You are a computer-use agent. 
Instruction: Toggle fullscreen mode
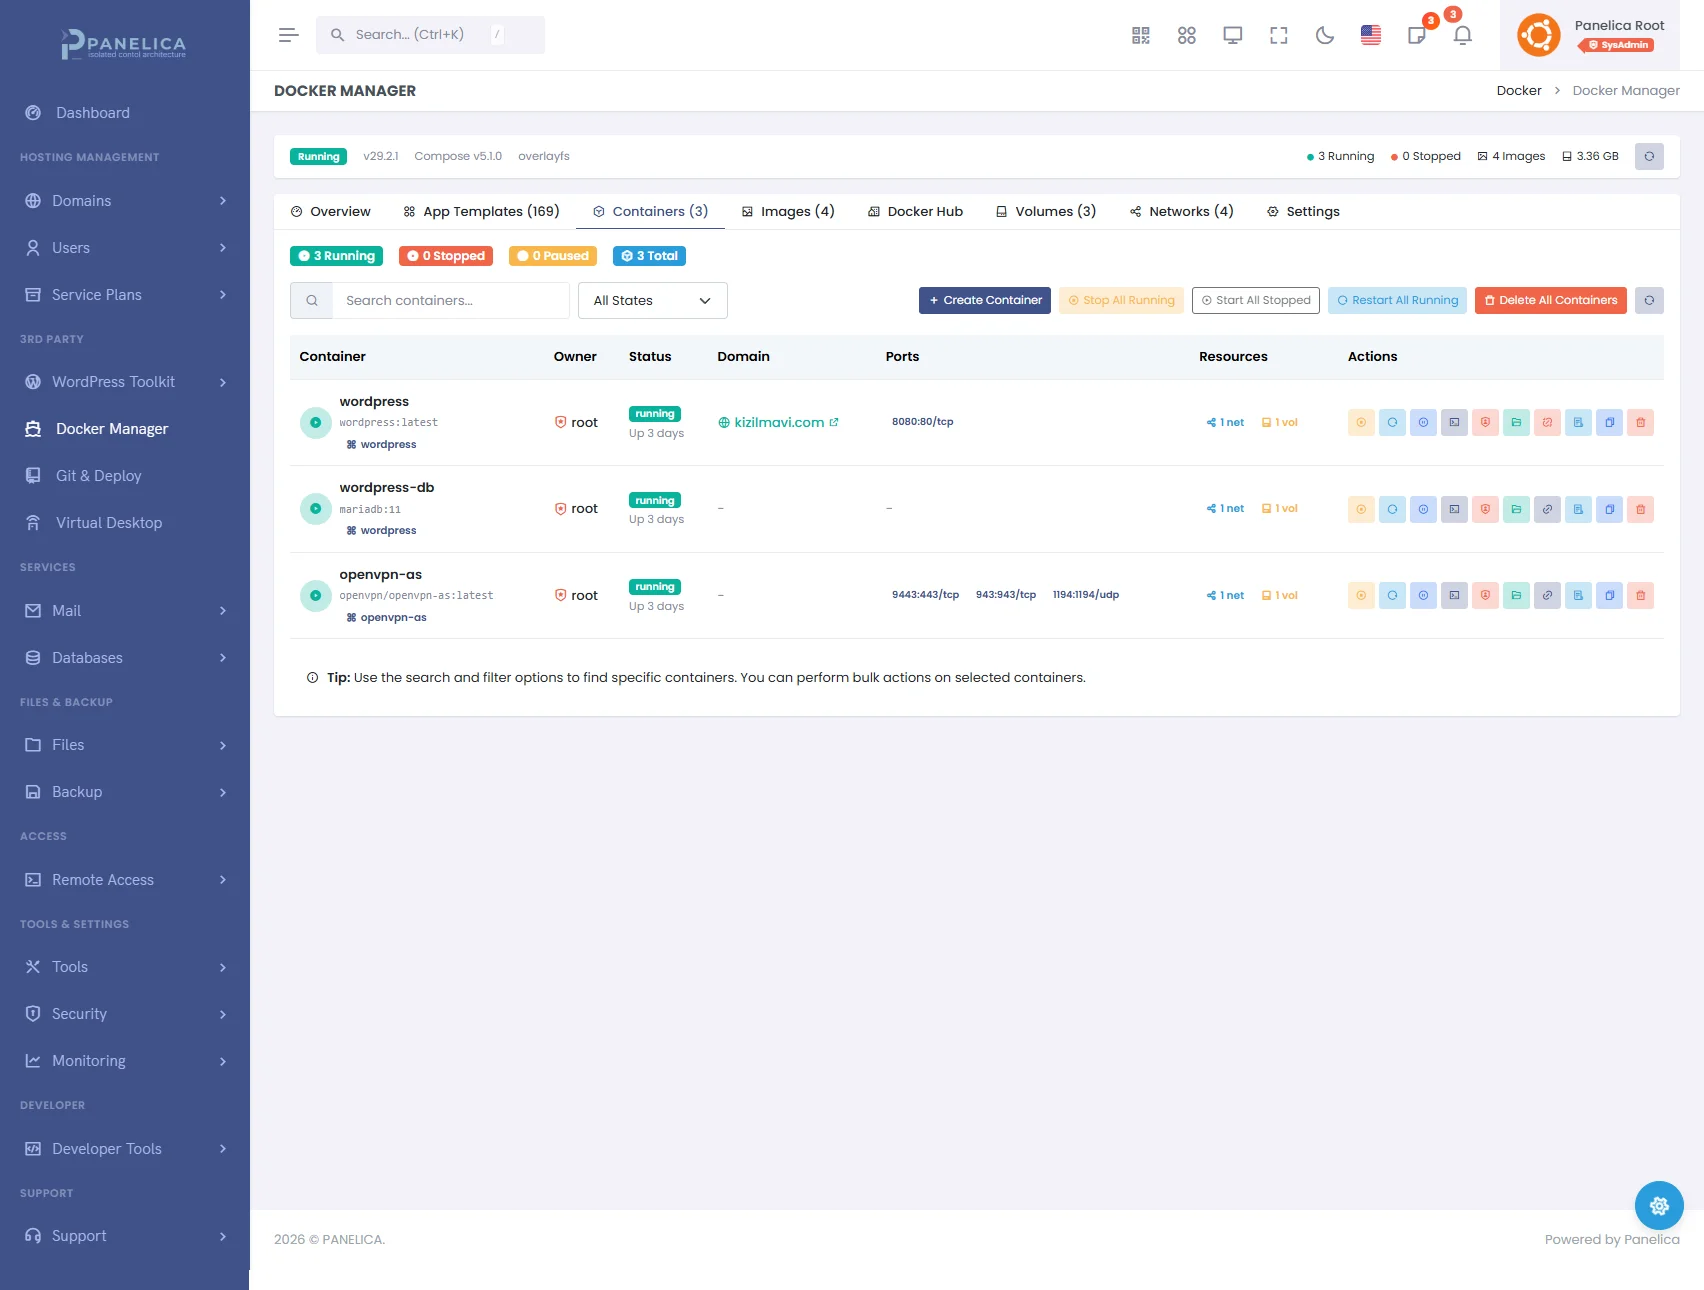click(1278, 36)
